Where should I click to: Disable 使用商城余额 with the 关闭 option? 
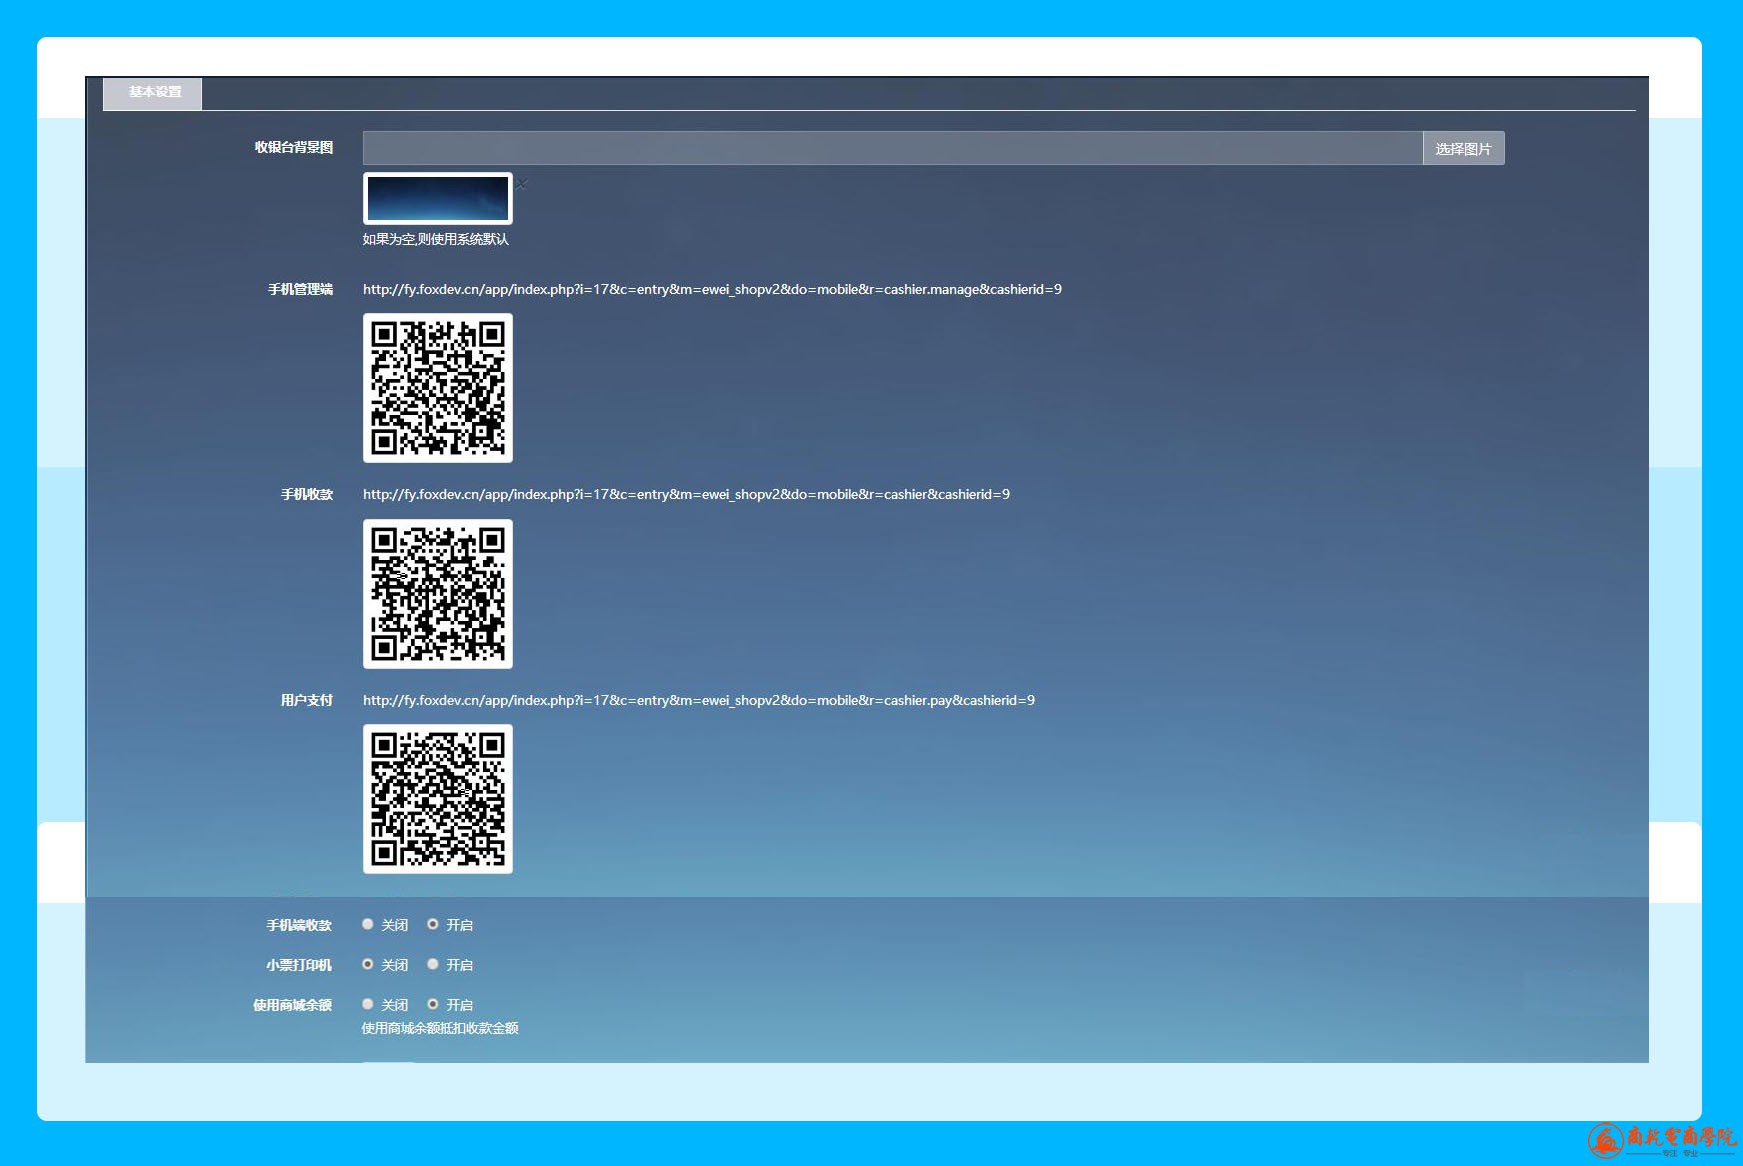[368, 1004]
